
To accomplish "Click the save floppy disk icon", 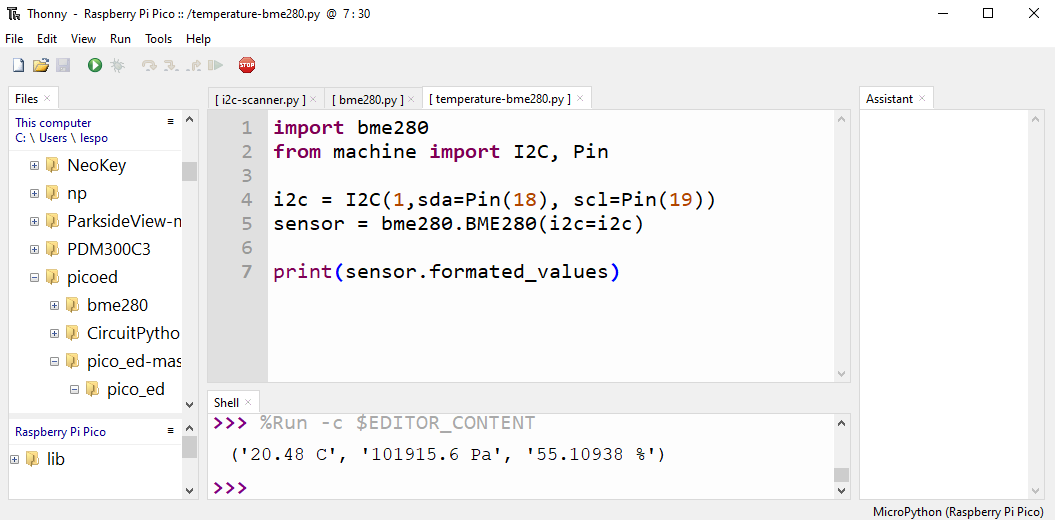I will (63, 65).
